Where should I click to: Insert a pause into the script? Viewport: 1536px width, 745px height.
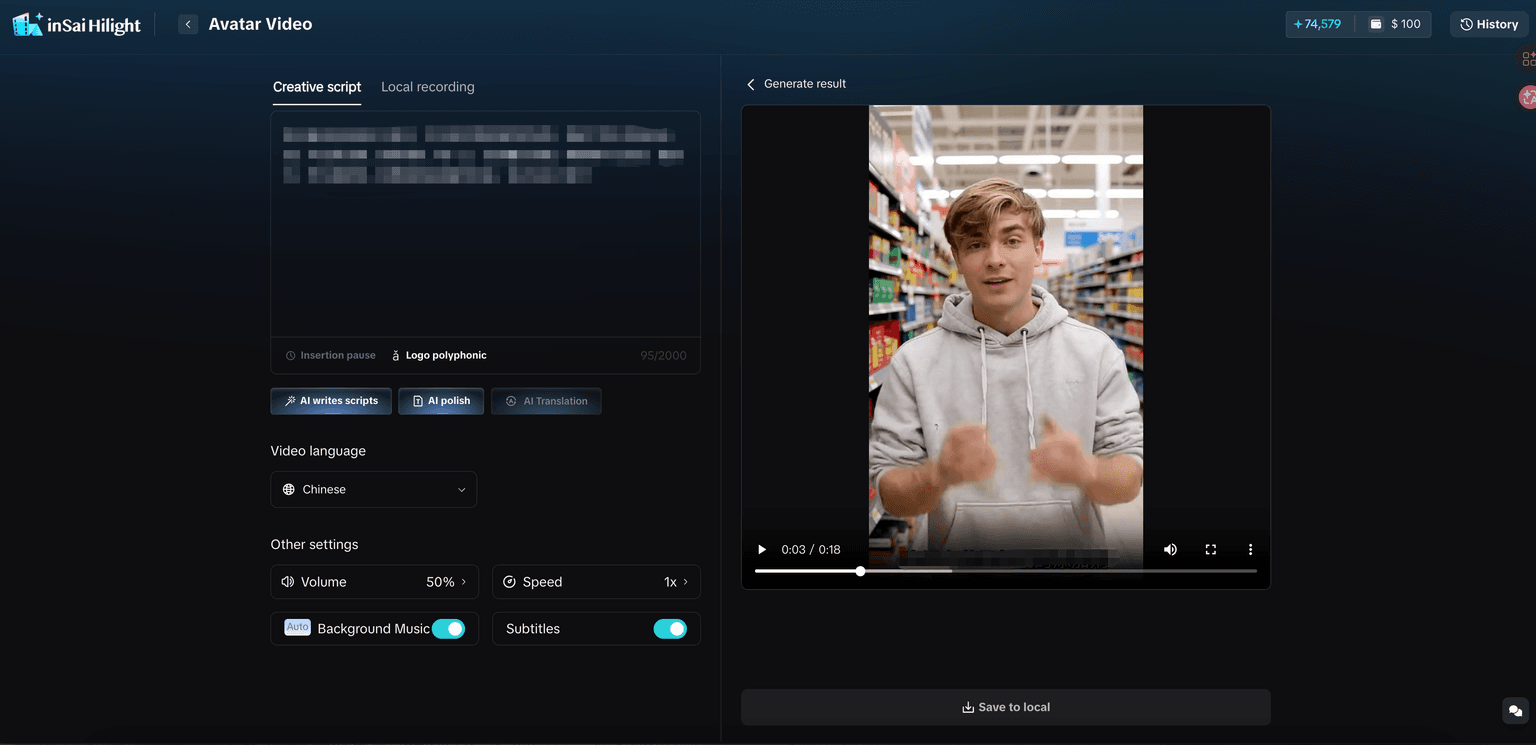[x=331, y=355]
